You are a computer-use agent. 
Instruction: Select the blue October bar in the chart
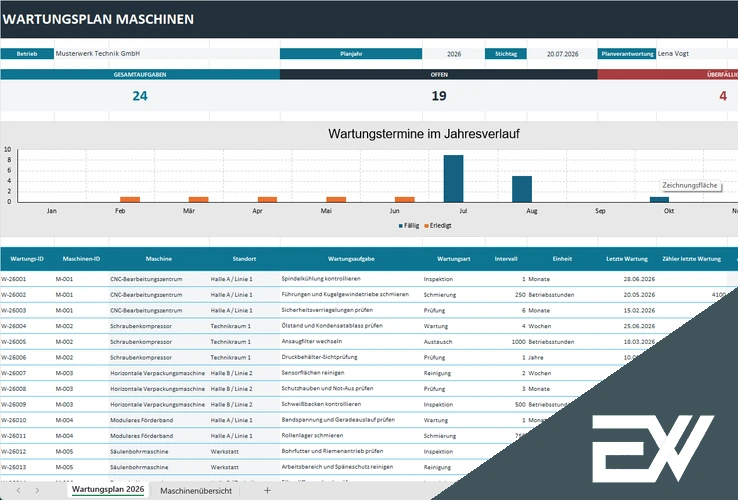659,199
